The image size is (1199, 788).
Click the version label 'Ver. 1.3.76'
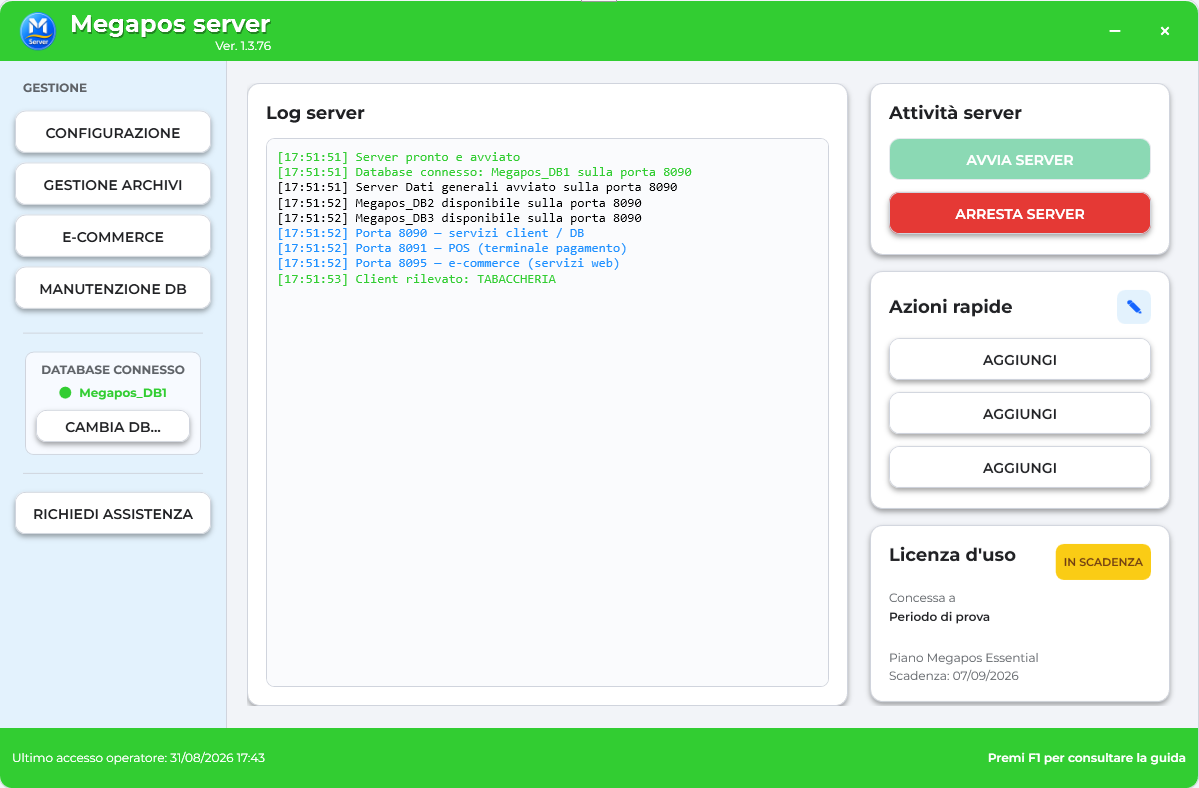coord(243,46)
